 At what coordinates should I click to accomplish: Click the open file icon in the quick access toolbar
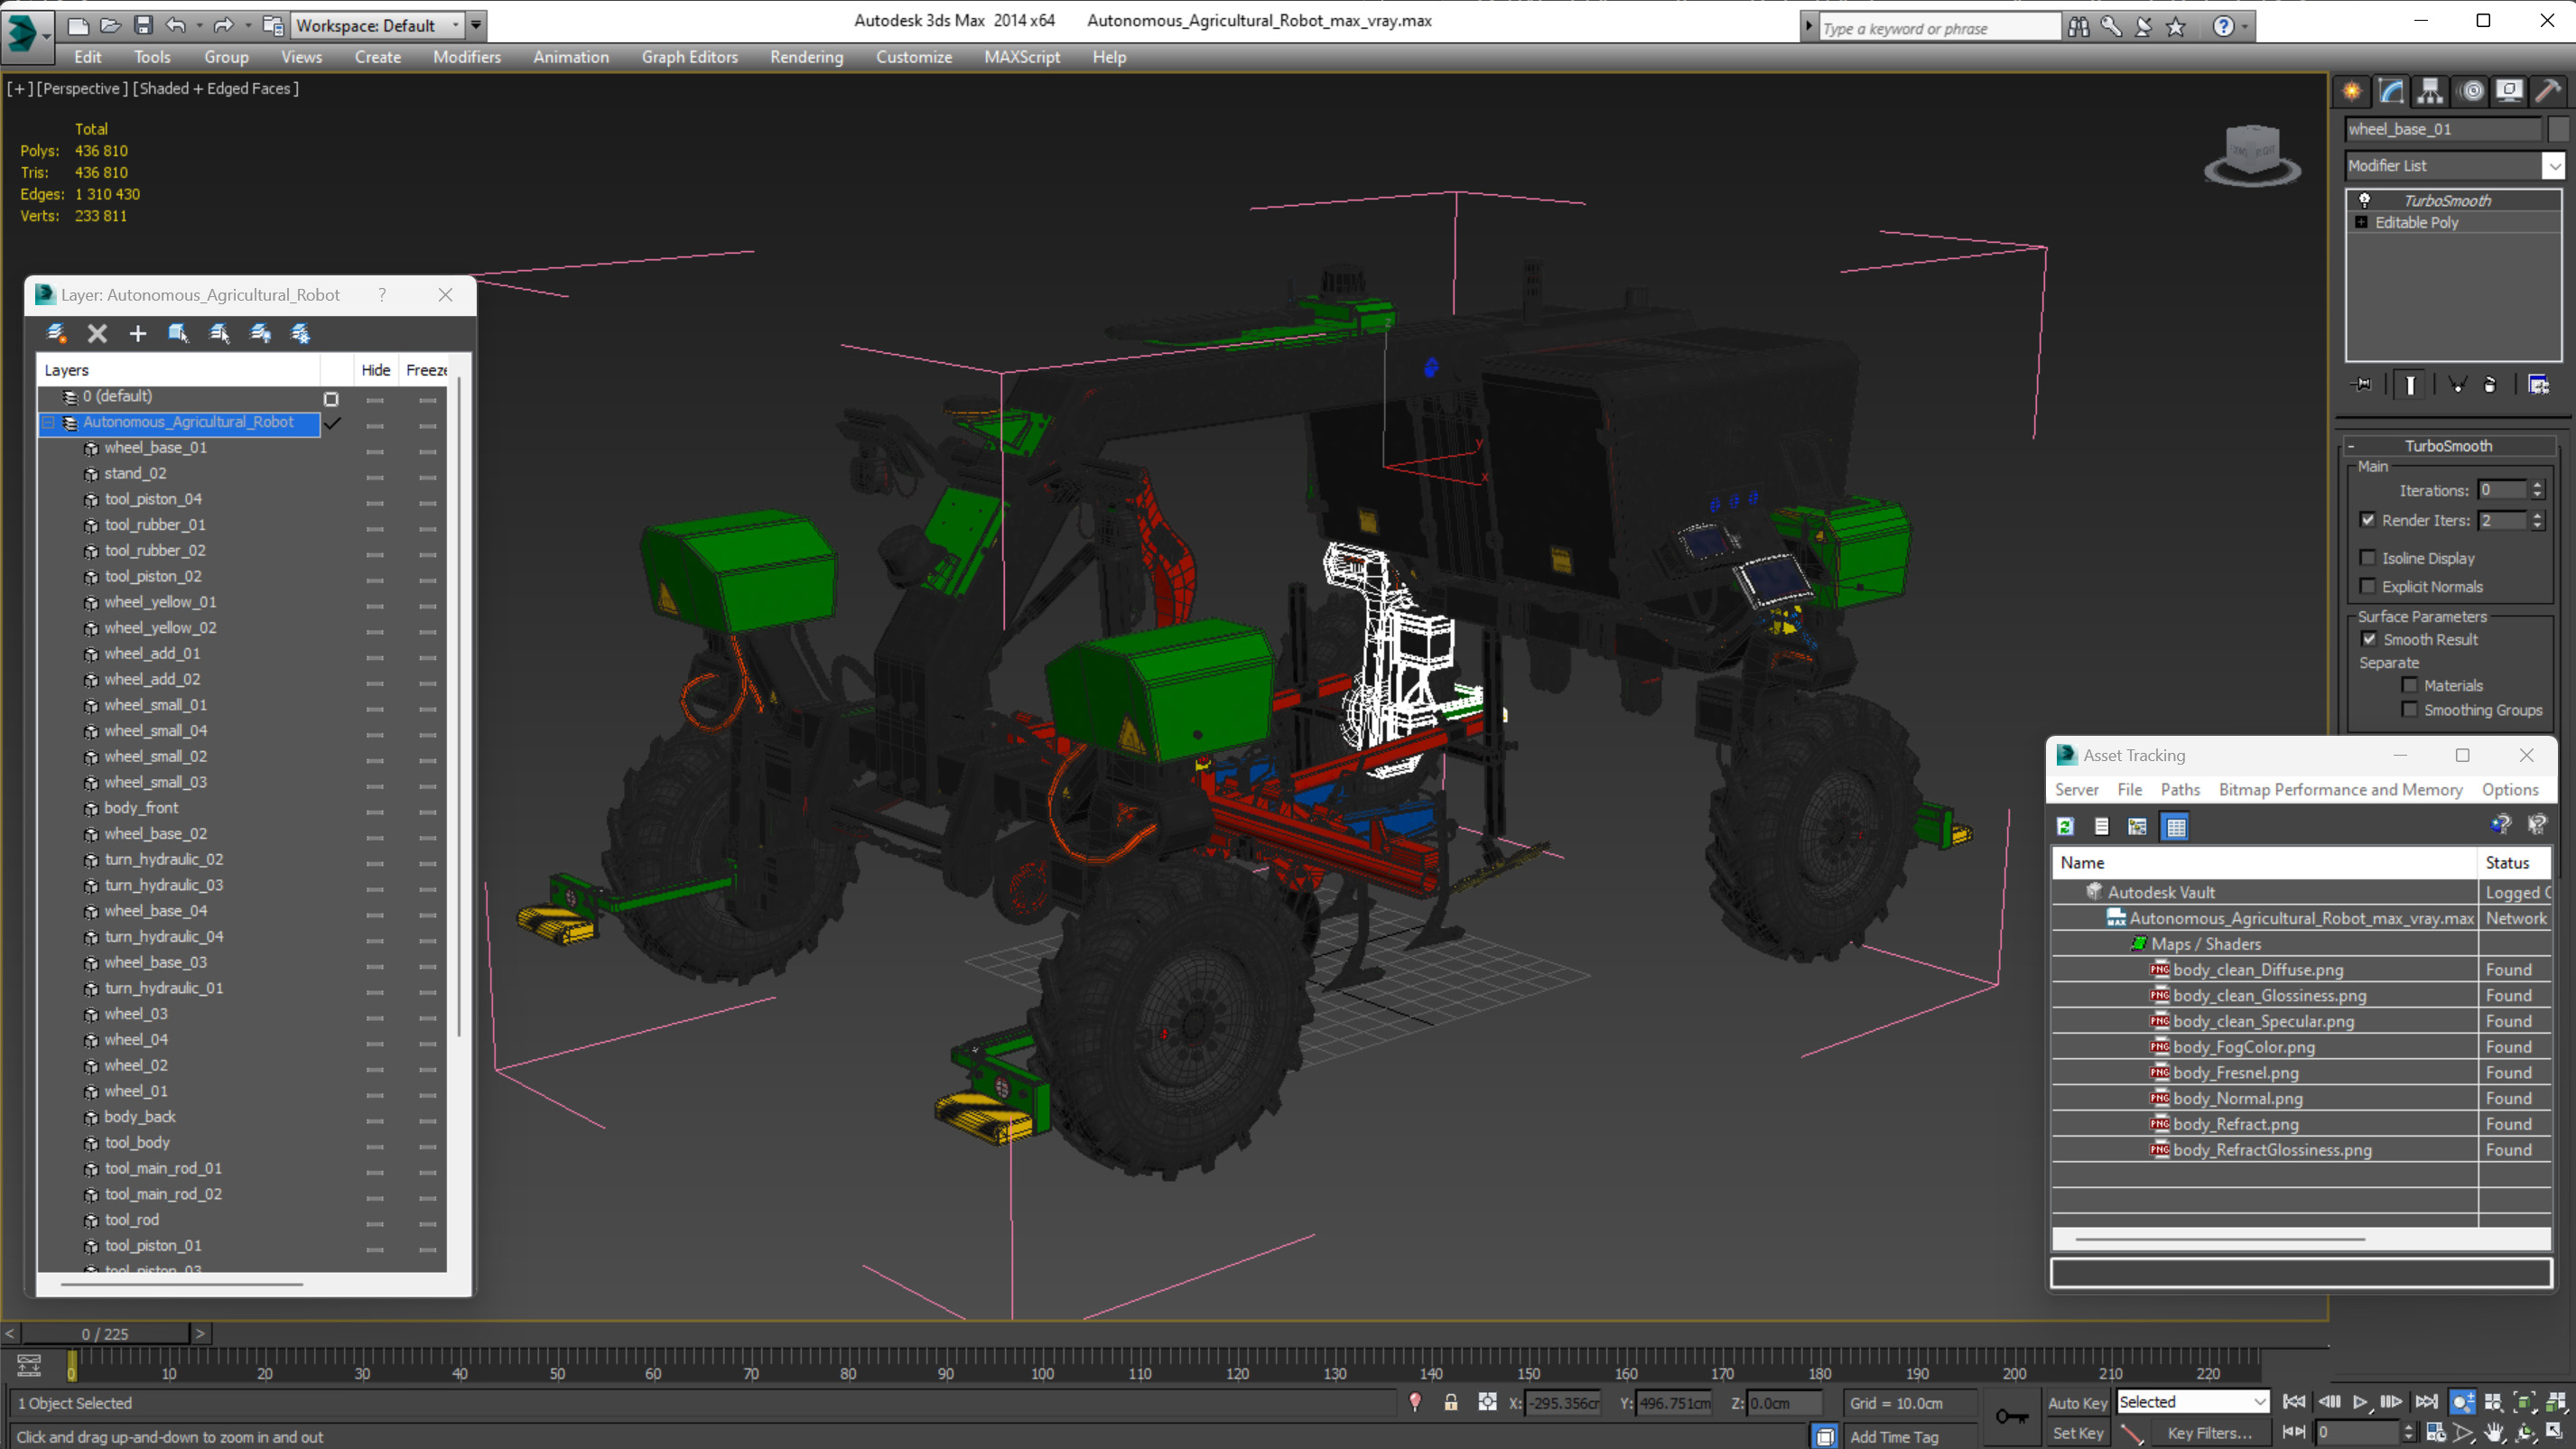tap(111, 25)
